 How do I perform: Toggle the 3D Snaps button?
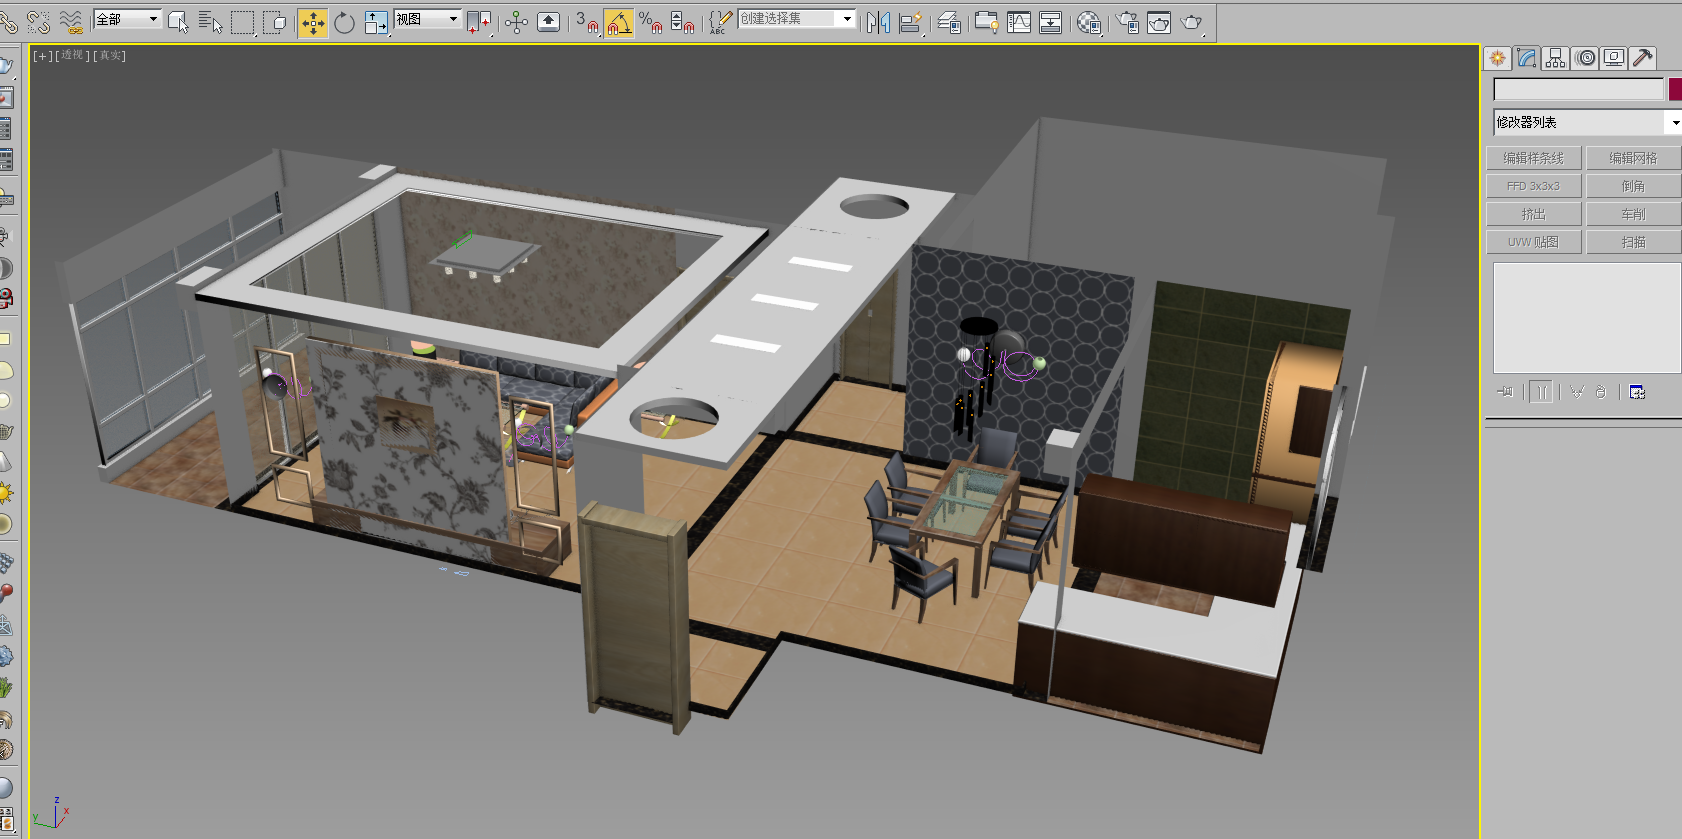(x=587, y=22)
